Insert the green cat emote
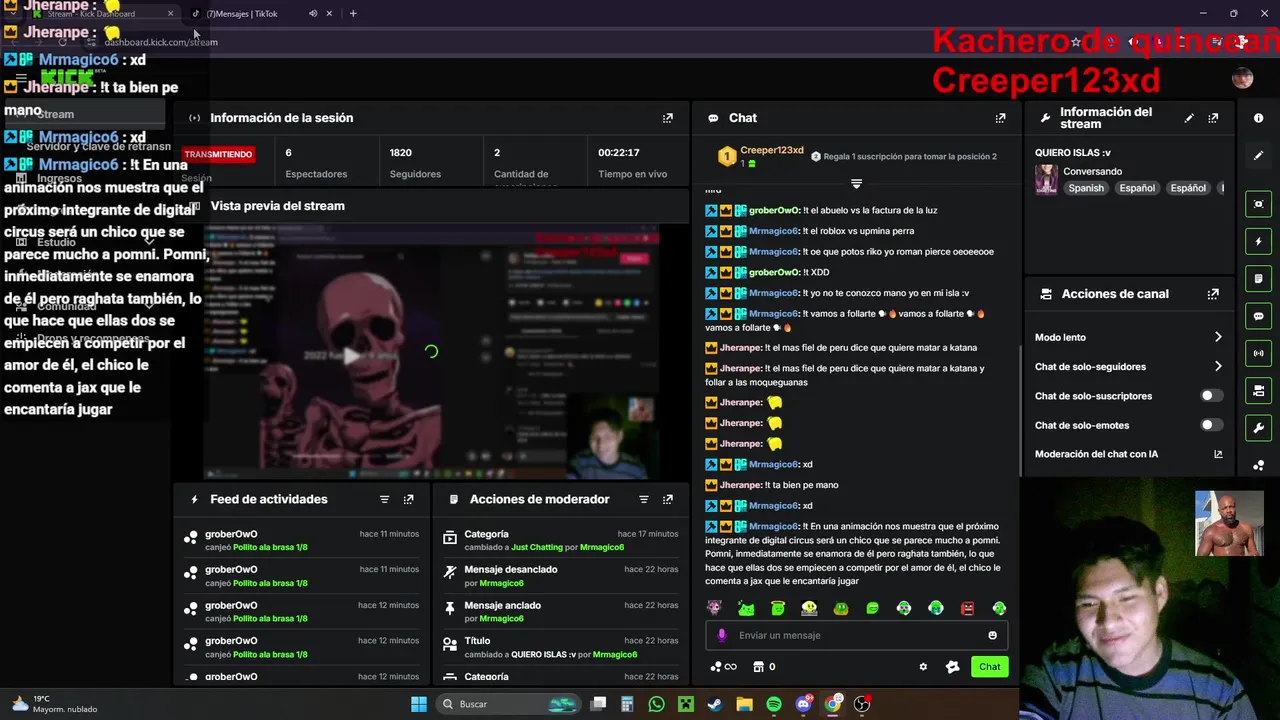Image resolution: width=1280 pixels, height=720 pixels. (746, 608)
